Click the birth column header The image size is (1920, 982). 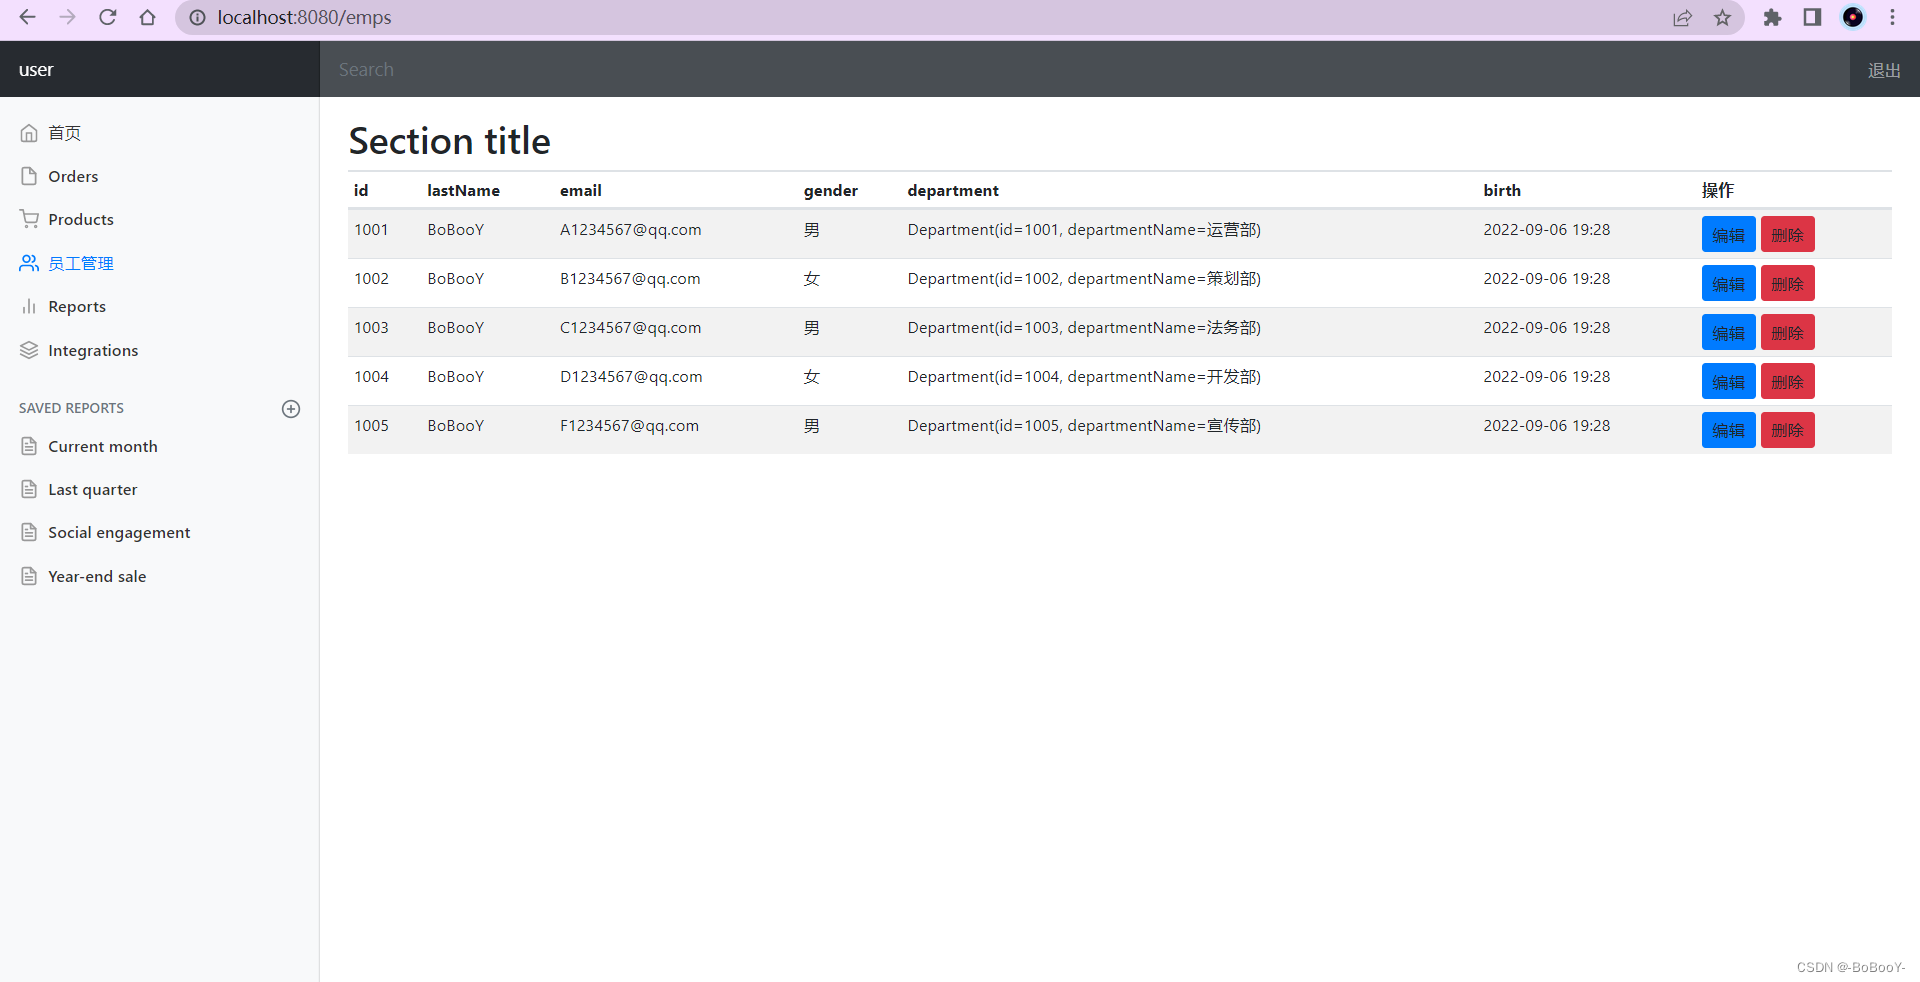(x=1502, y=190)
